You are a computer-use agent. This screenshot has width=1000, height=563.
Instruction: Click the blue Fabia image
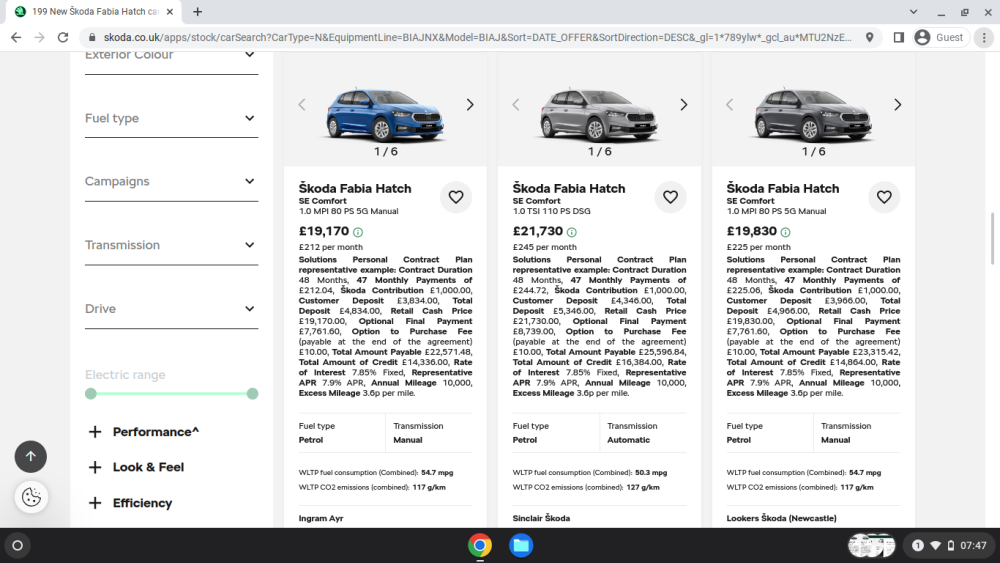[x=385, y=114]
